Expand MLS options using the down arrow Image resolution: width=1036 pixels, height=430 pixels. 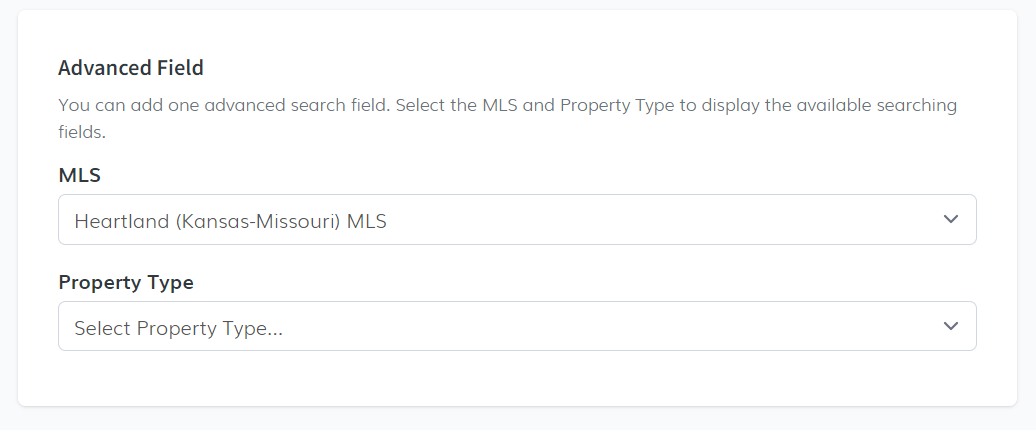pos(951,219)
